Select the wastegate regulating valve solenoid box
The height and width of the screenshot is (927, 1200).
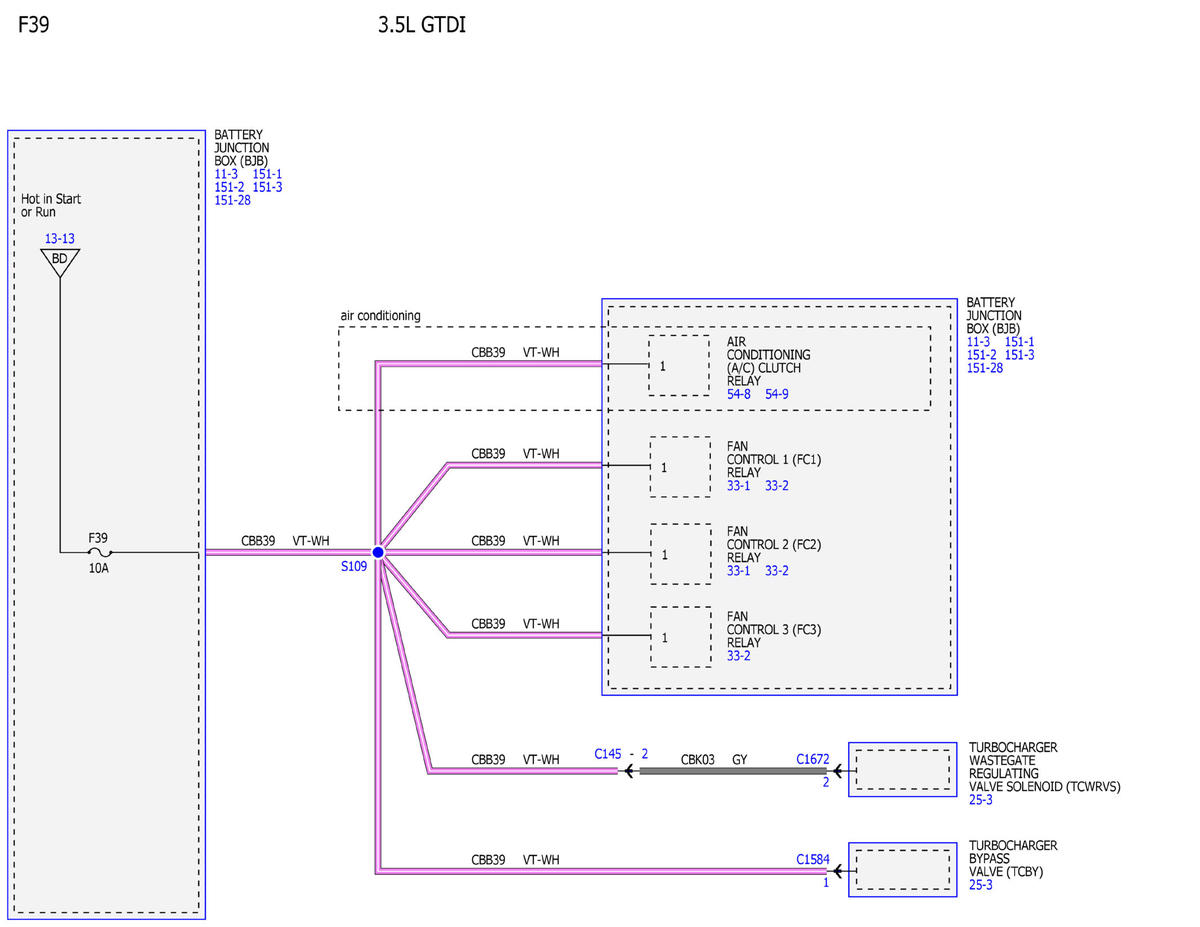point(903,770)
